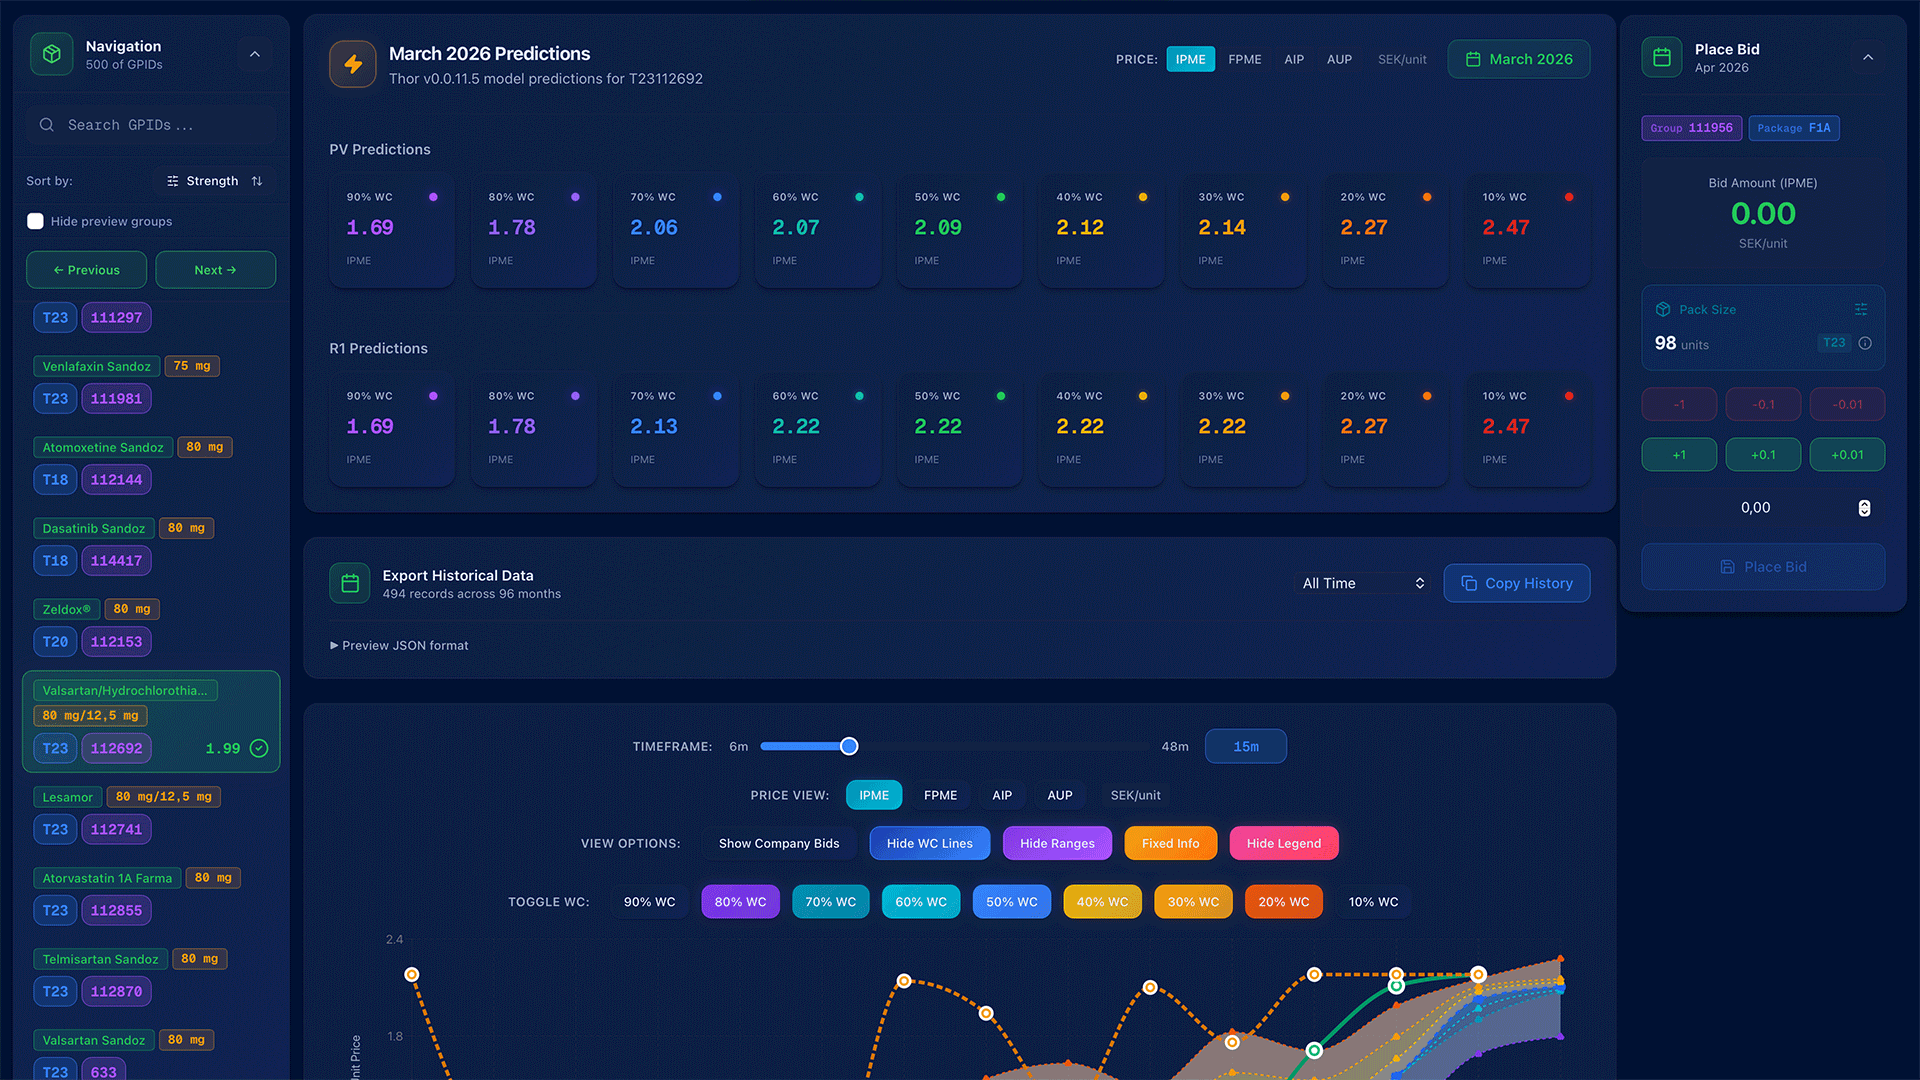
Task: Click the Pack Size settings sliders icon
Action: [1861, 309]
